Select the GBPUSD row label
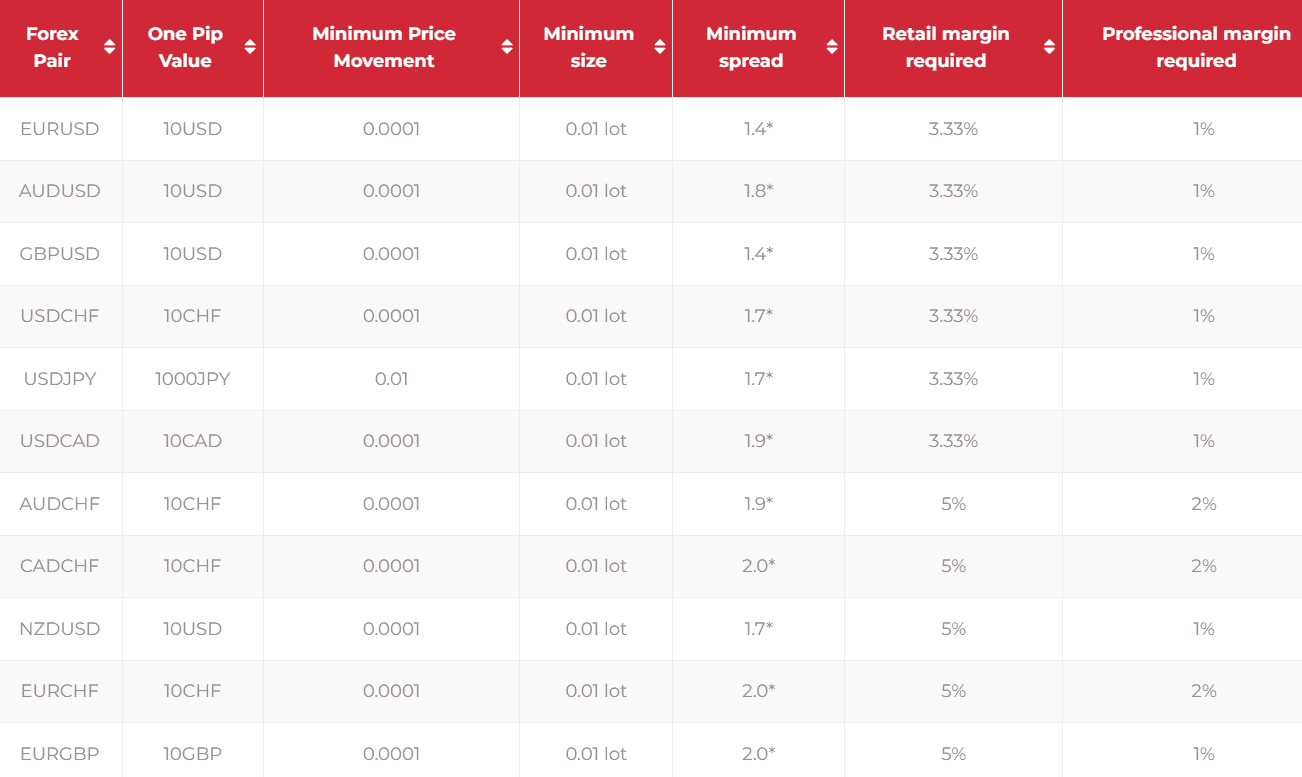This screenshot has height=777, width=1302. click(x=60, y=254)
